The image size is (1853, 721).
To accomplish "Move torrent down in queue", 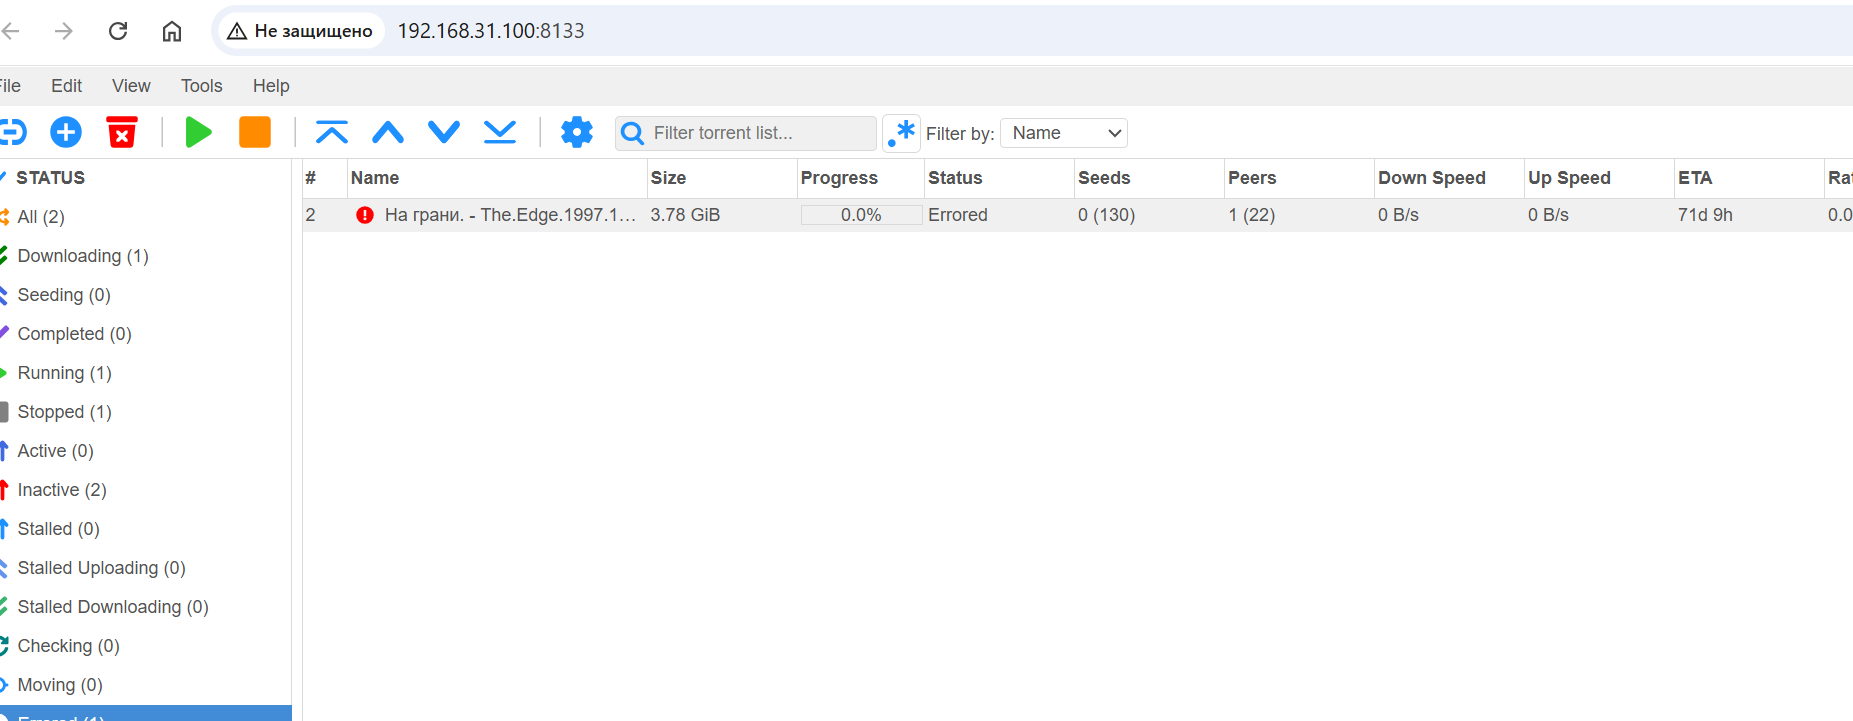I will pos(444,132).
